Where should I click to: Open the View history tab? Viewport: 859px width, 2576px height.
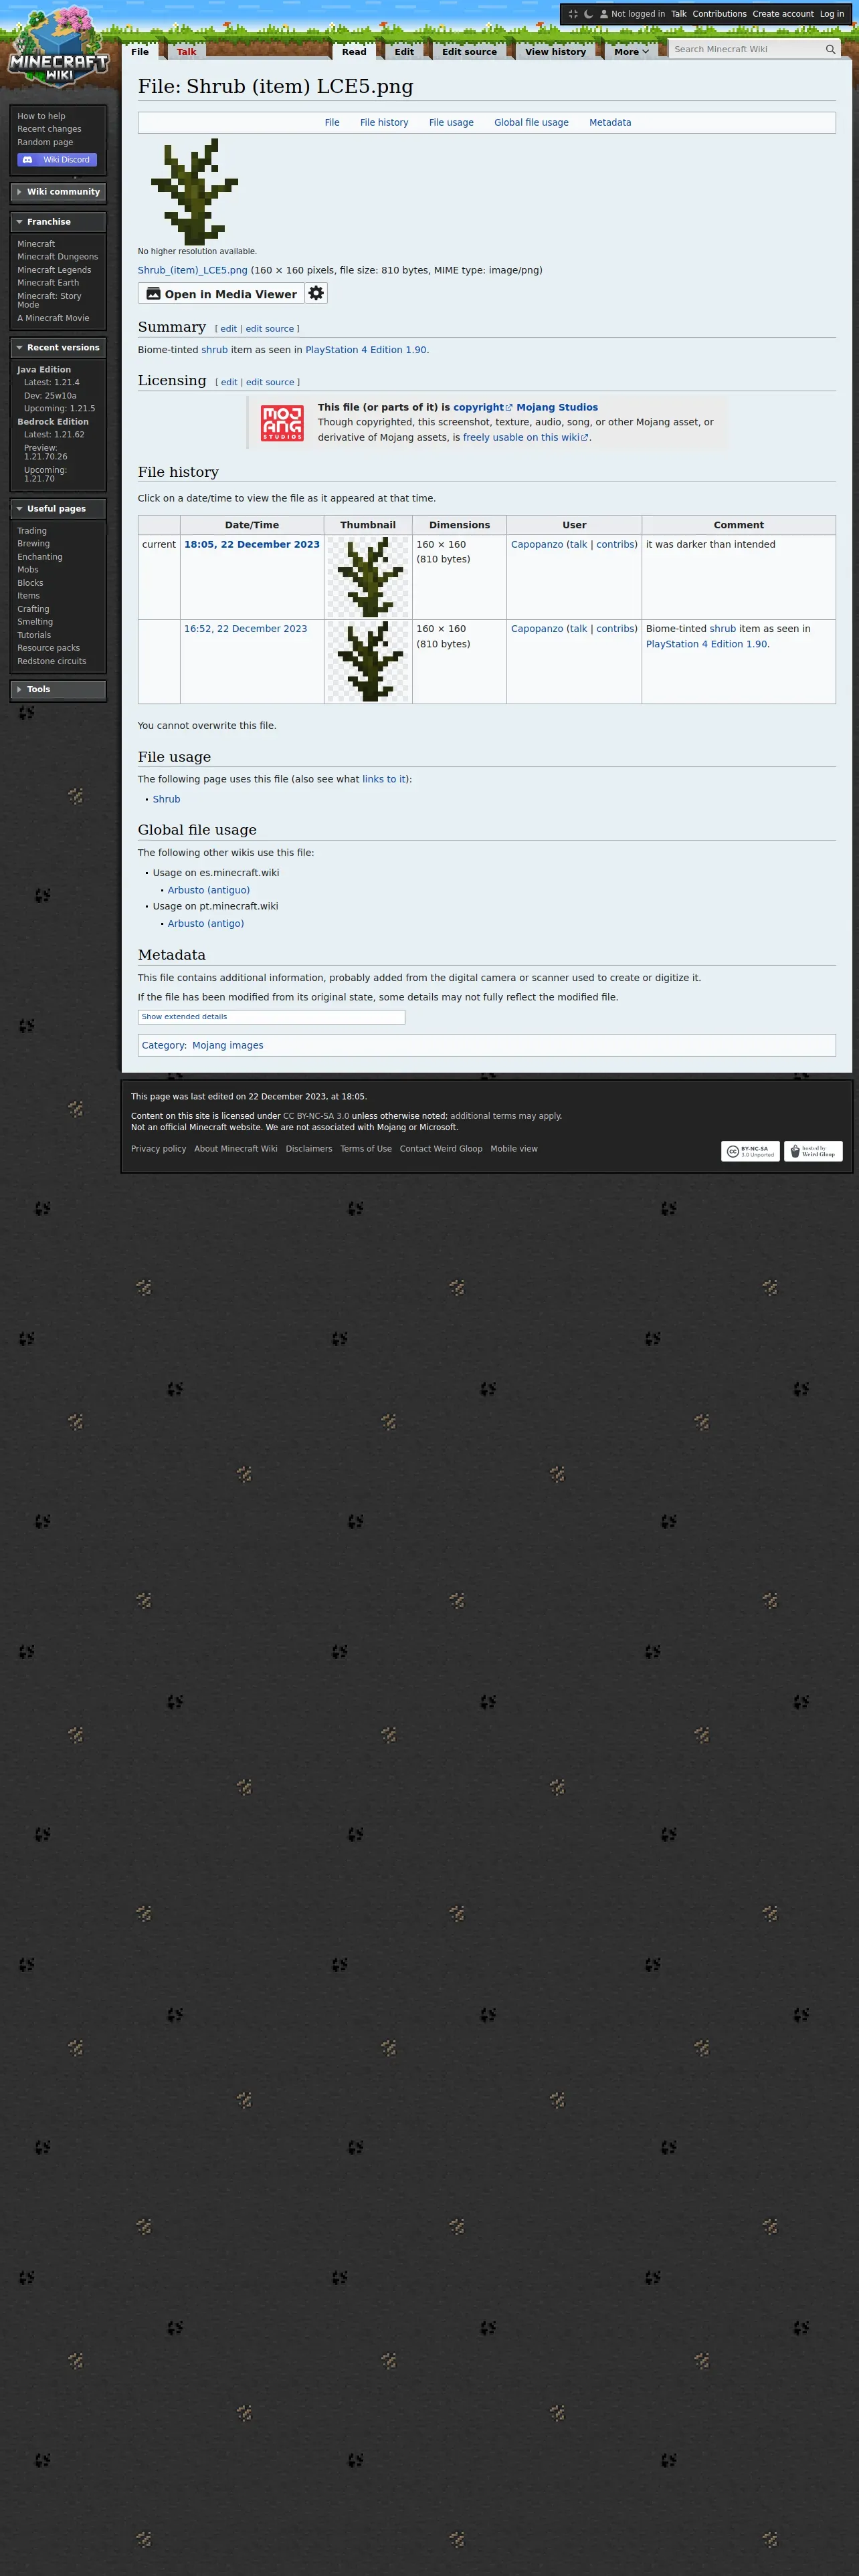555,52
